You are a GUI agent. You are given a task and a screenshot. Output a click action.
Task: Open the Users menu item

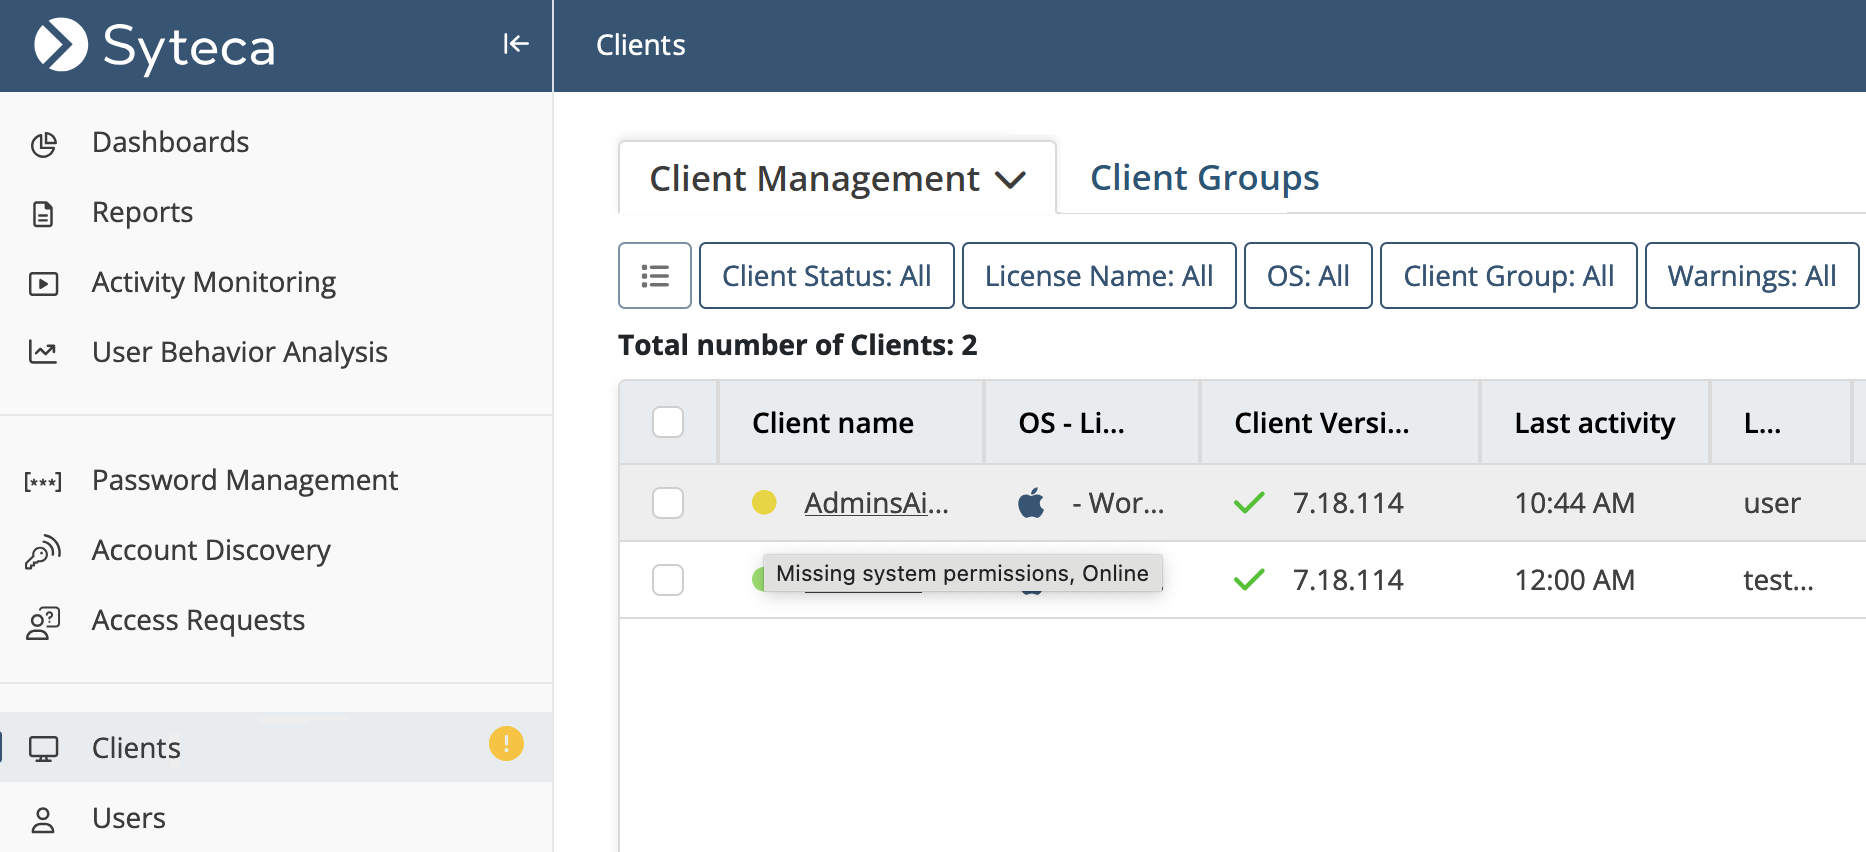click(x=128, y=818)
